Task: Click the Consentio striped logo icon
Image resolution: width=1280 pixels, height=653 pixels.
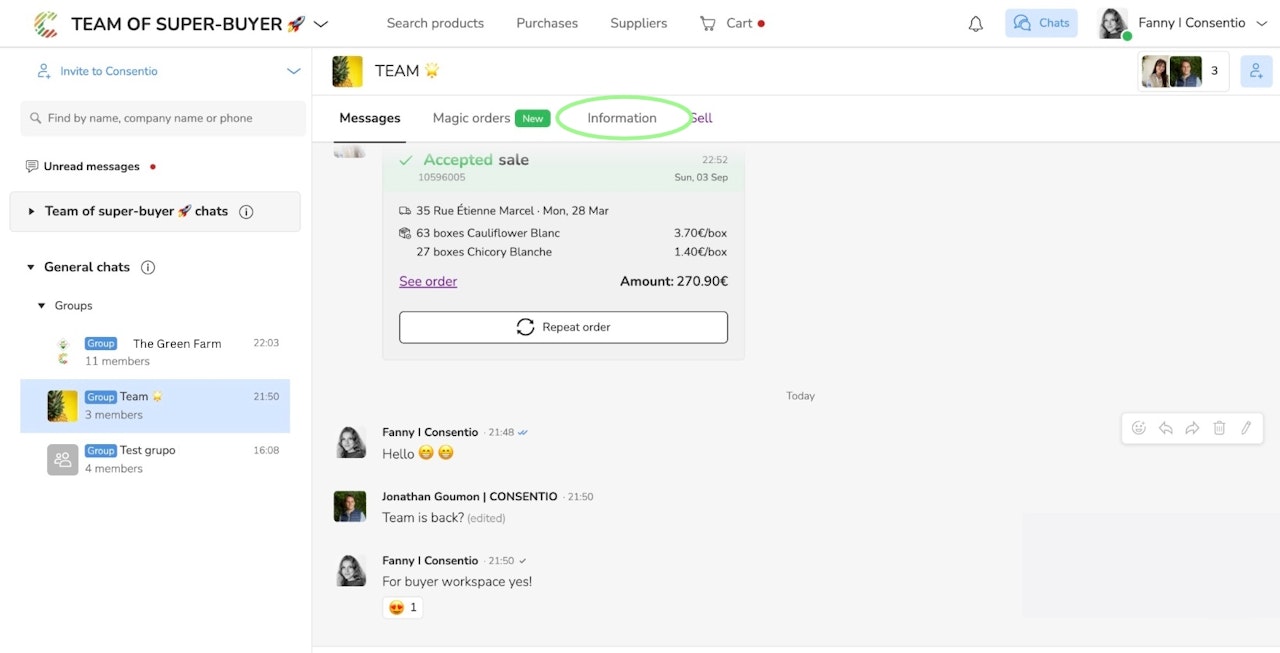Action: click(x=45, y=23)
